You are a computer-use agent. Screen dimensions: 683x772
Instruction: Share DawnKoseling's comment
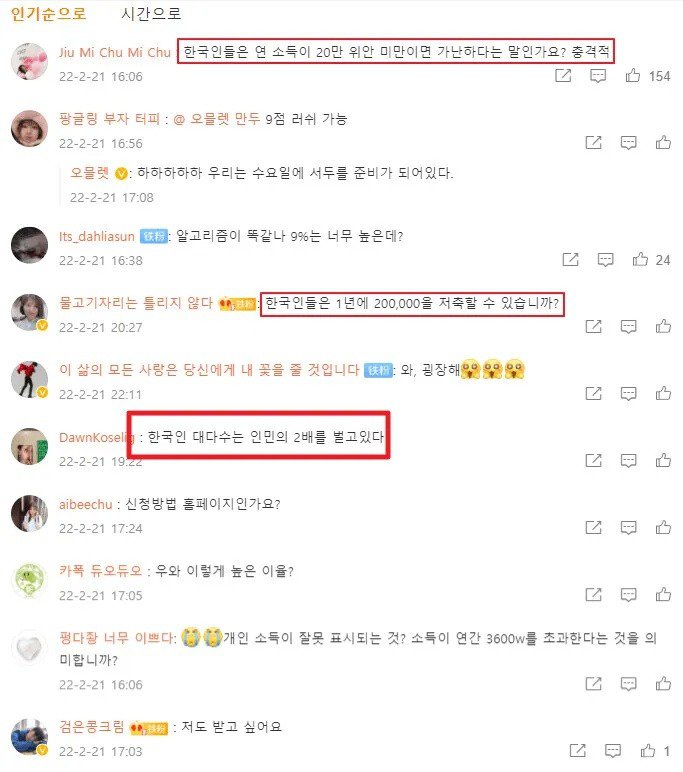pos(593,460)
